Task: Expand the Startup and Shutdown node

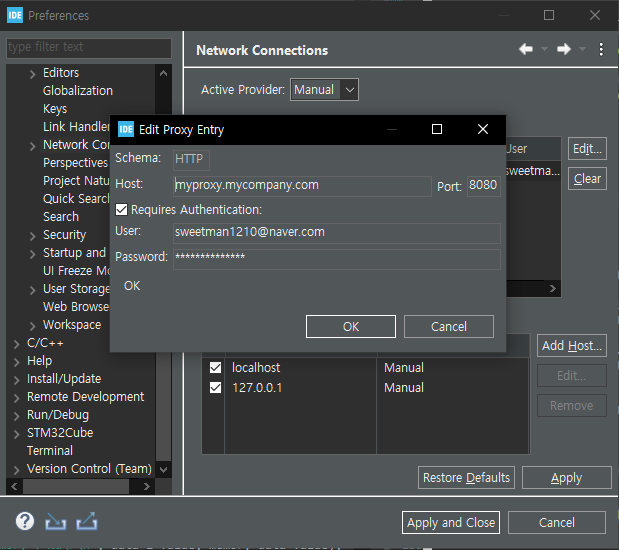Action: coord(33,253)
